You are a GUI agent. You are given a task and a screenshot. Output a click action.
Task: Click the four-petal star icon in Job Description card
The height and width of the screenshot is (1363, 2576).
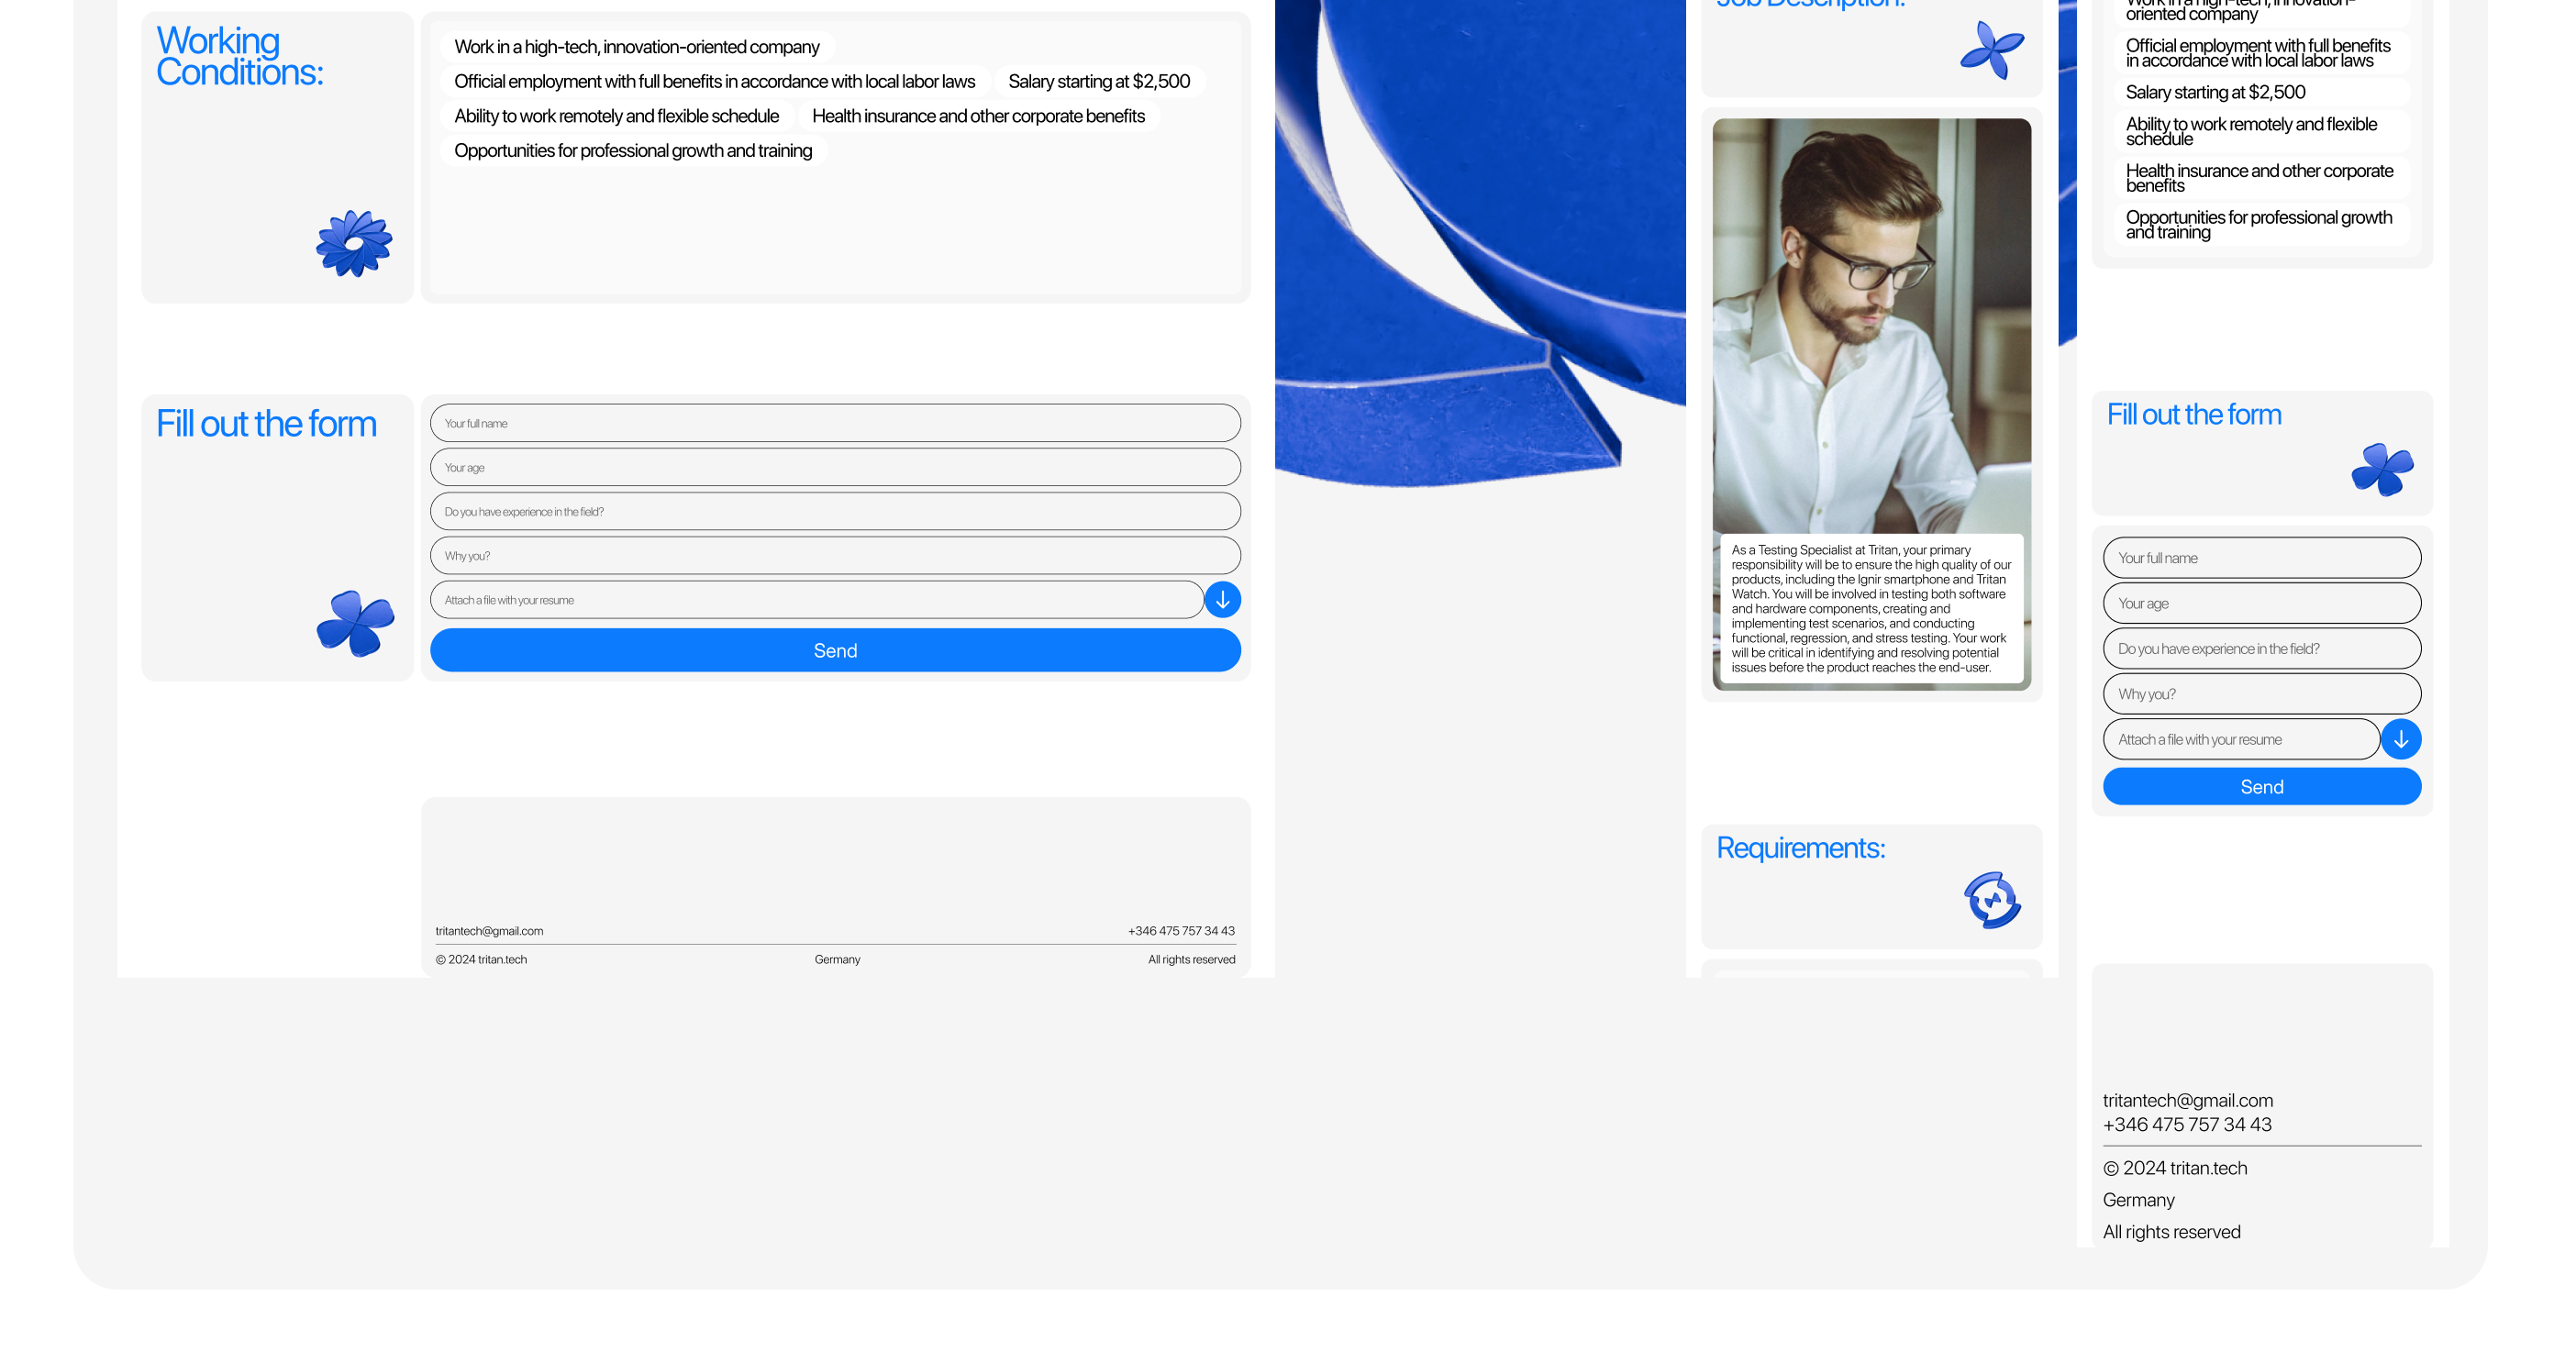click(1991, 50)
